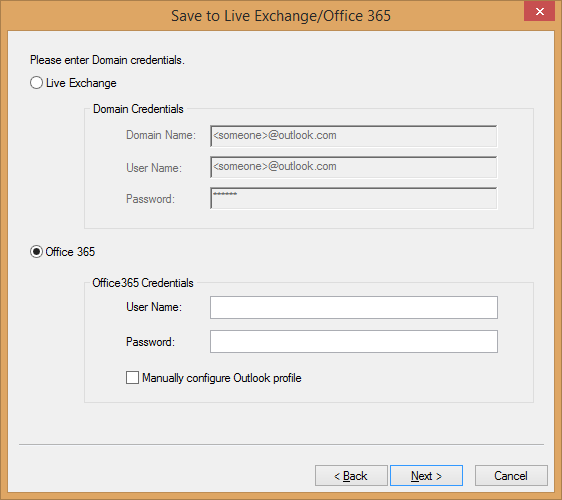Select the Live Exchange radio button
Screen dimensions: 562x500
[37, 83]
